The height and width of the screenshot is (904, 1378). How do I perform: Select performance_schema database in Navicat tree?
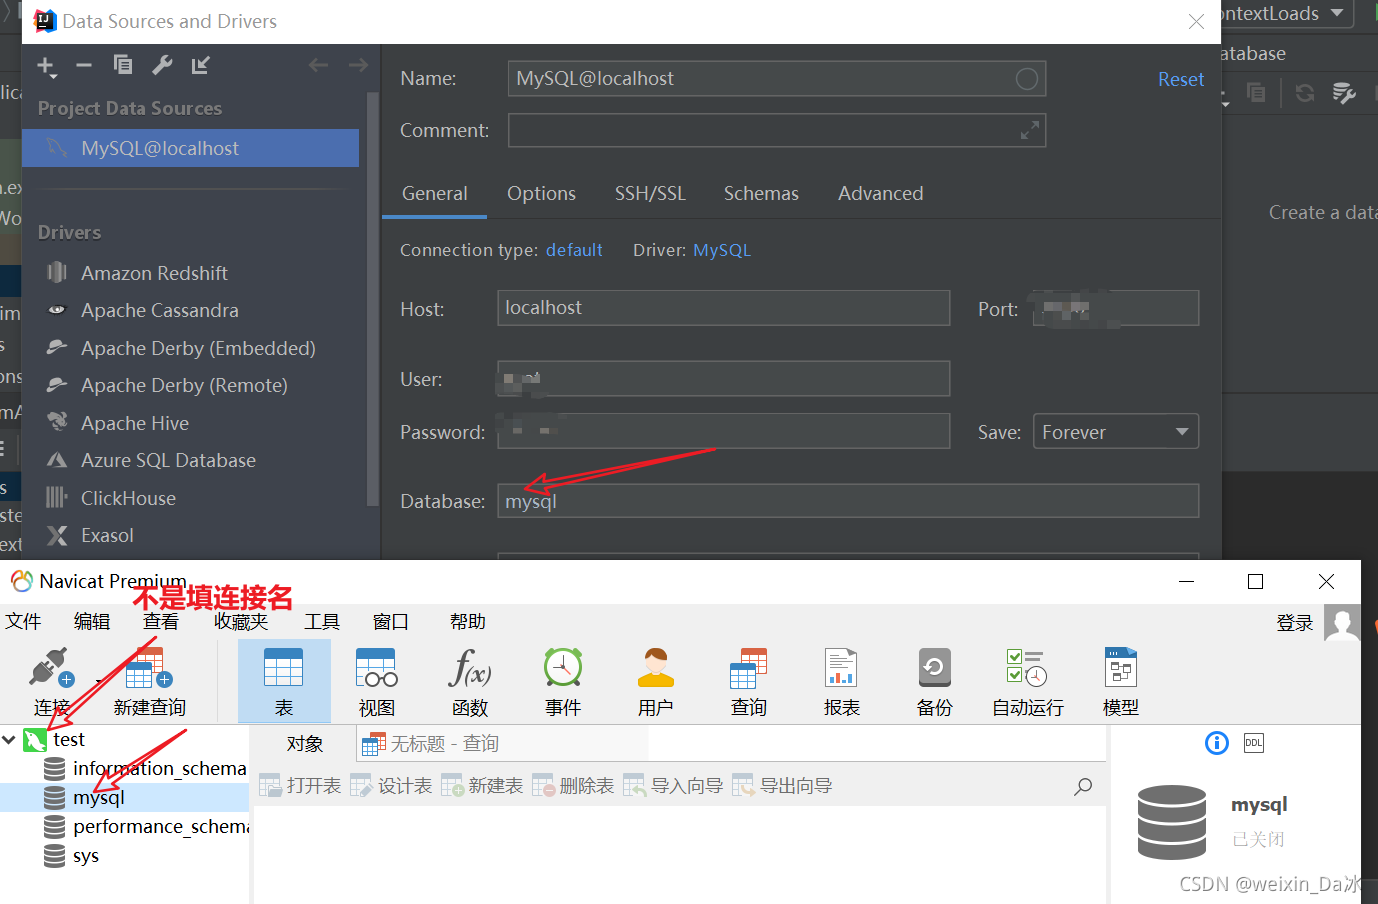[146, 826]
